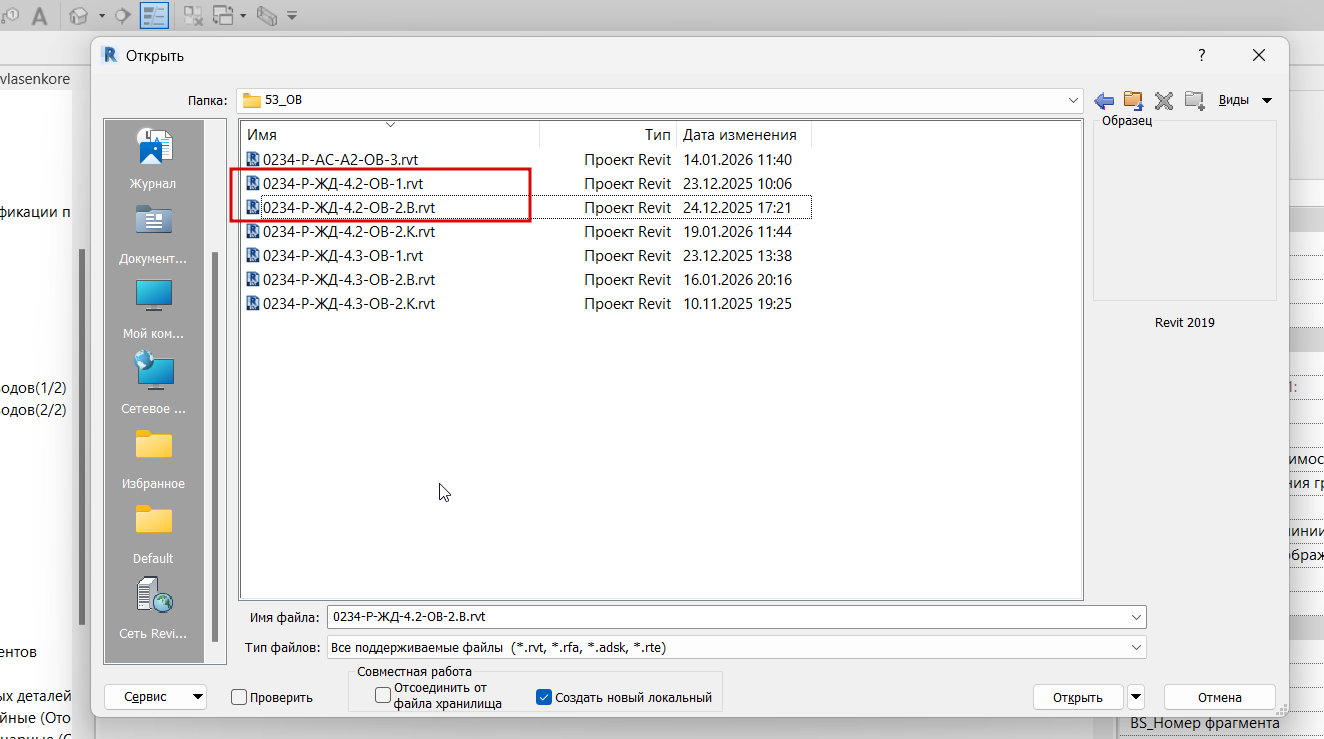Open Документы location in sidebar

click(x=153, y=234)
